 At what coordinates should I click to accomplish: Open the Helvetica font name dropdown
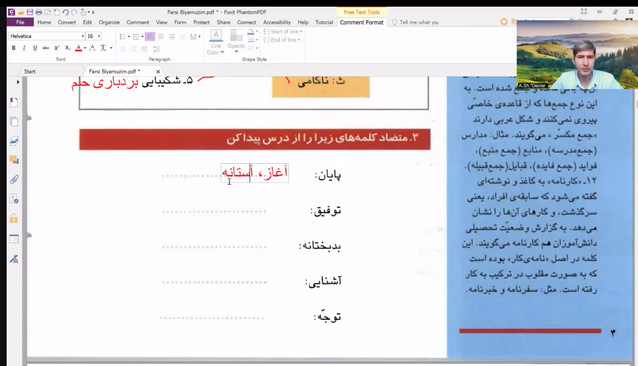[47, 36]
